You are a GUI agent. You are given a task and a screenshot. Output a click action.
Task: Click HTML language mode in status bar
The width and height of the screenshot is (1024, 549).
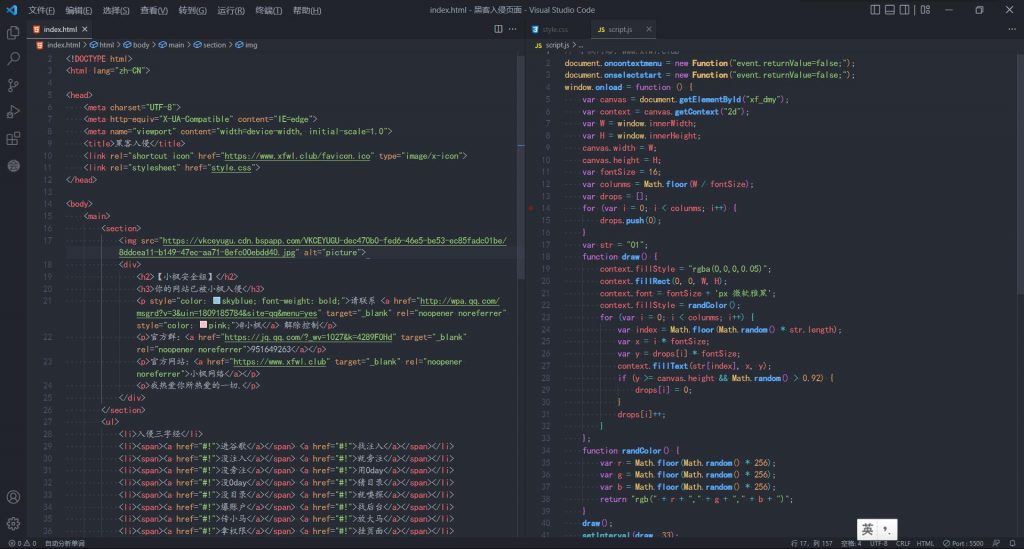pyautogui.click(x=925, y=543)
